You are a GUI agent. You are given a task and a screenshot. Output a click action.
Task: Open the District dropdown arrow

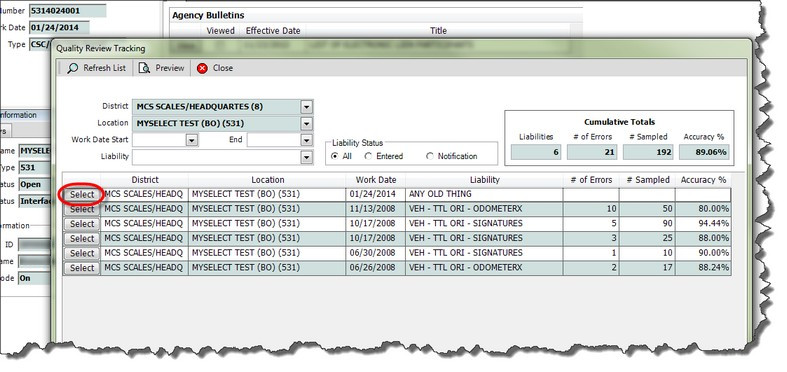tap(307, 107)
